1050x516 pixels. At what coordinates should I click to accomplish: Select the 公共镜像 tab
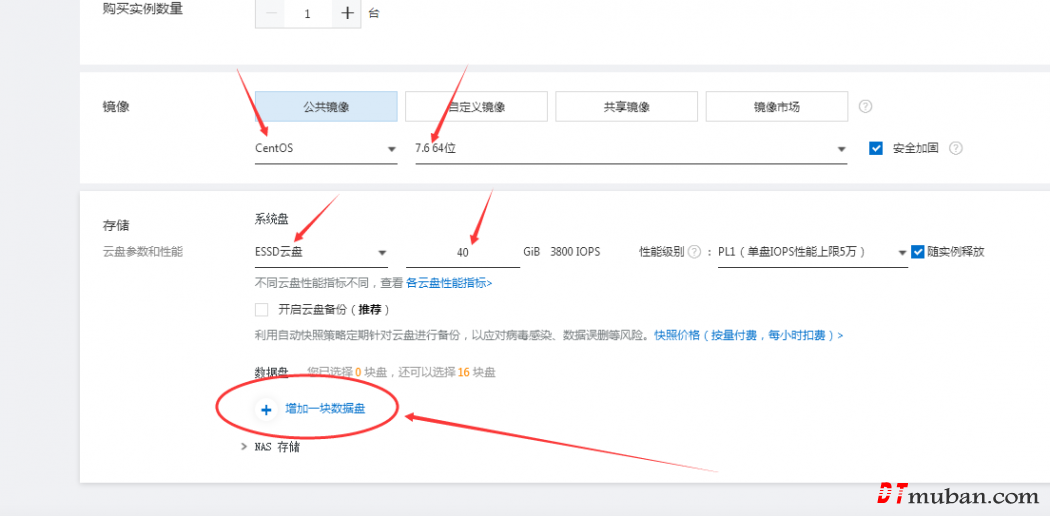pos(326,106)
